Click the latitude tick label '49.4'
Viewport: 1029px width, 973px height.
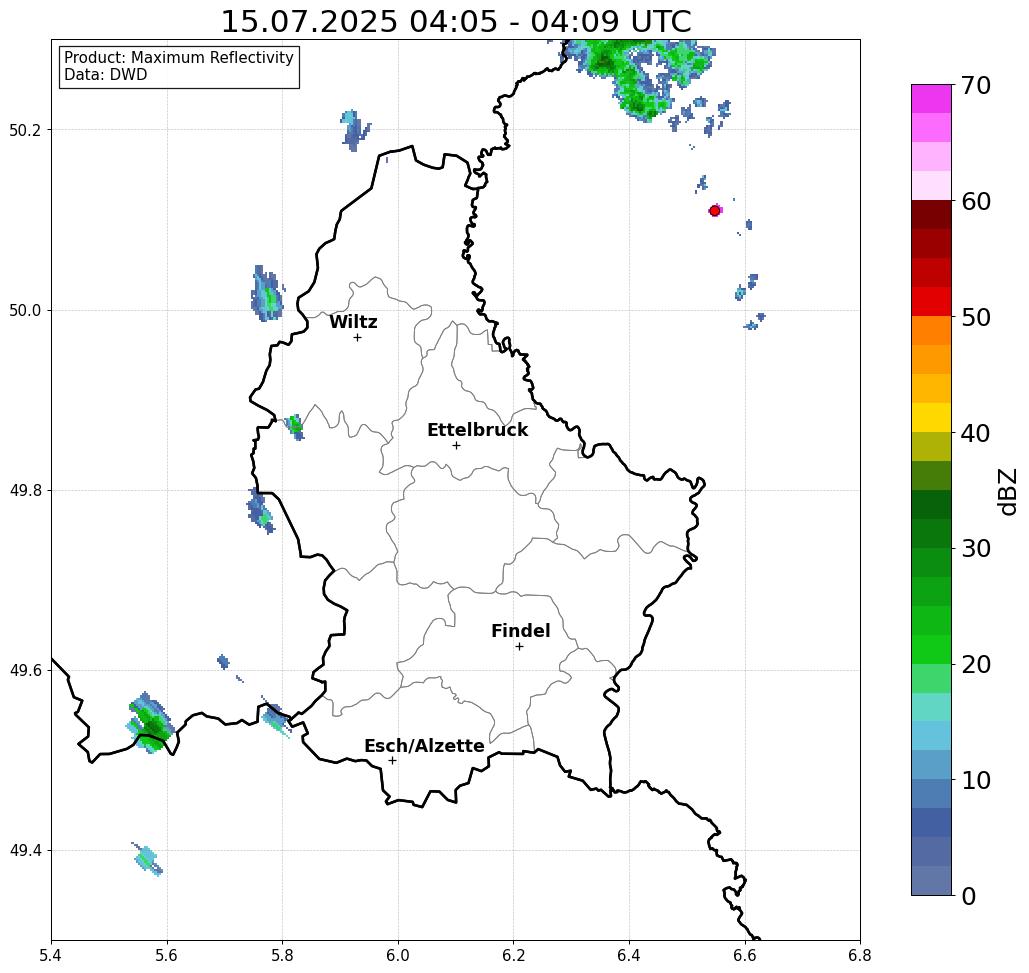pos(25,851)
